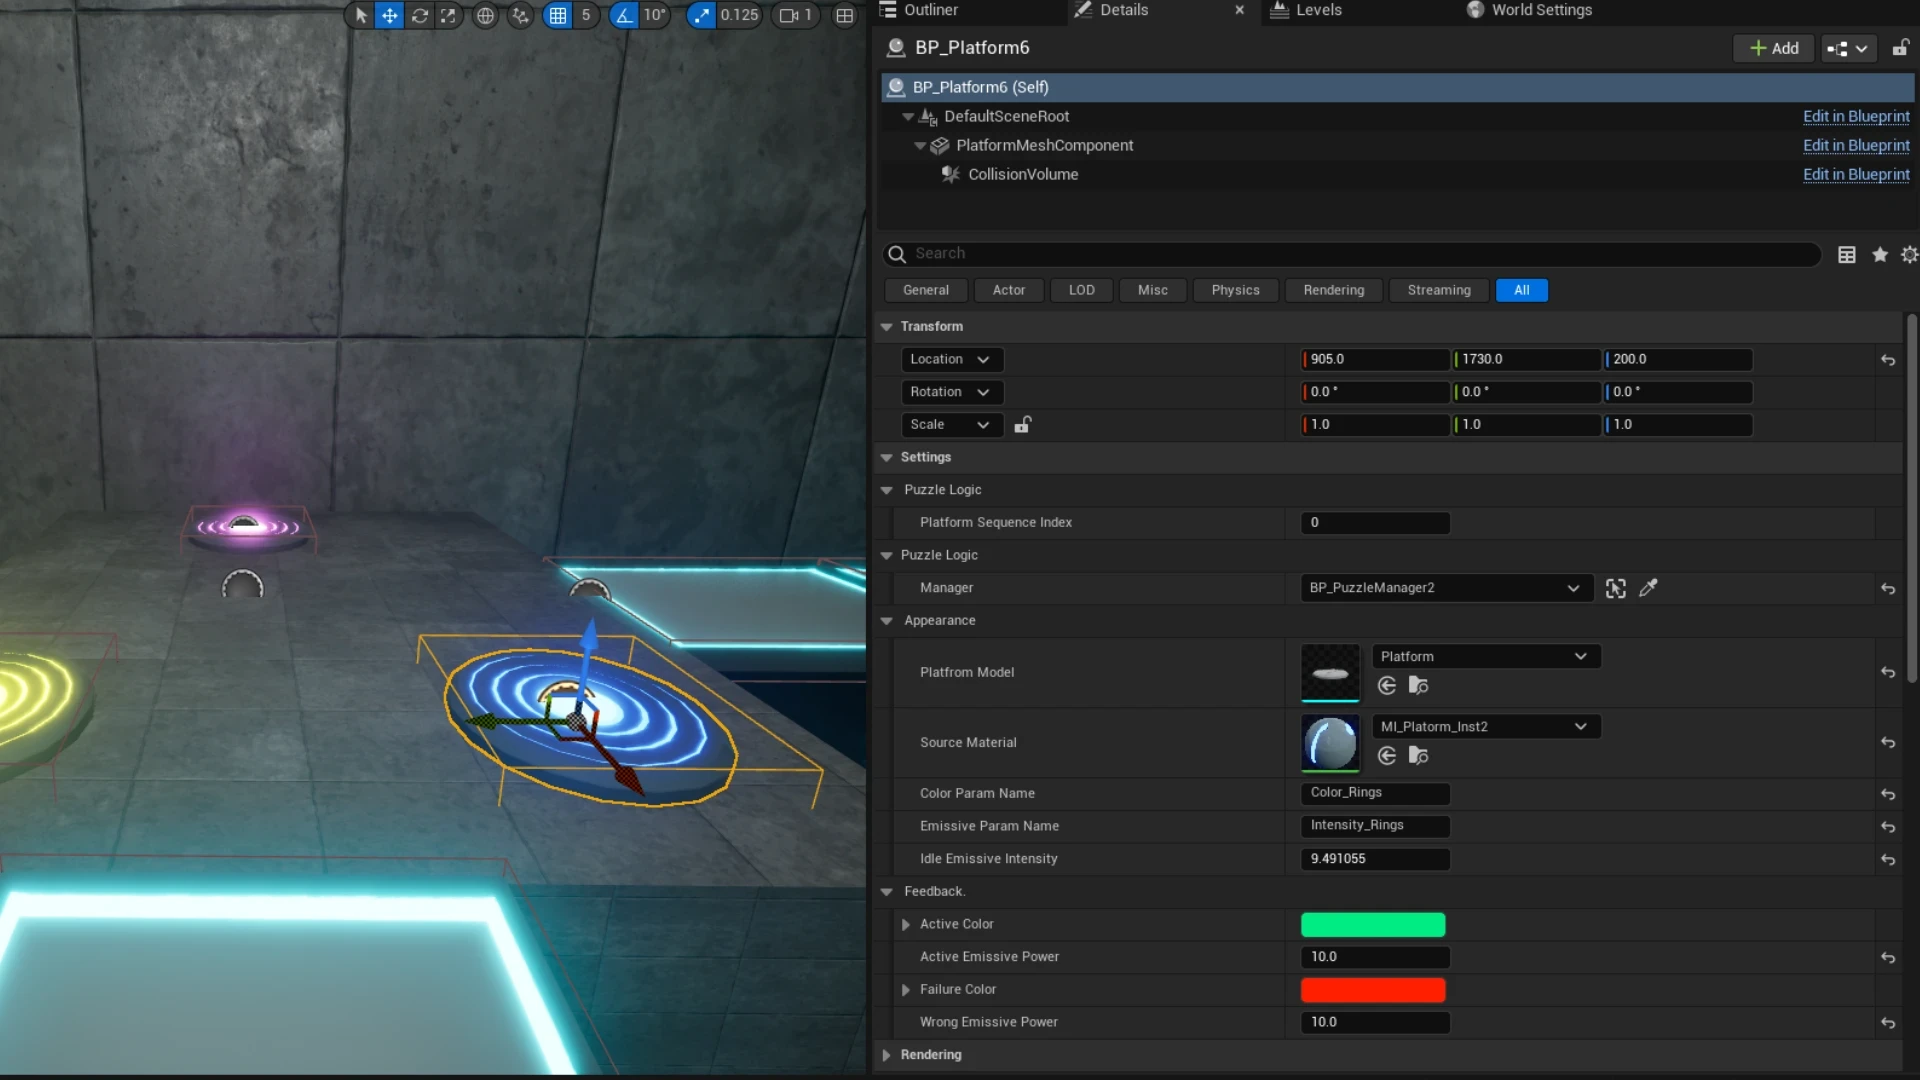Click the Add component button
Image resolution: width=1920 pixels, height=1080 pixels.
point(1774,48)
